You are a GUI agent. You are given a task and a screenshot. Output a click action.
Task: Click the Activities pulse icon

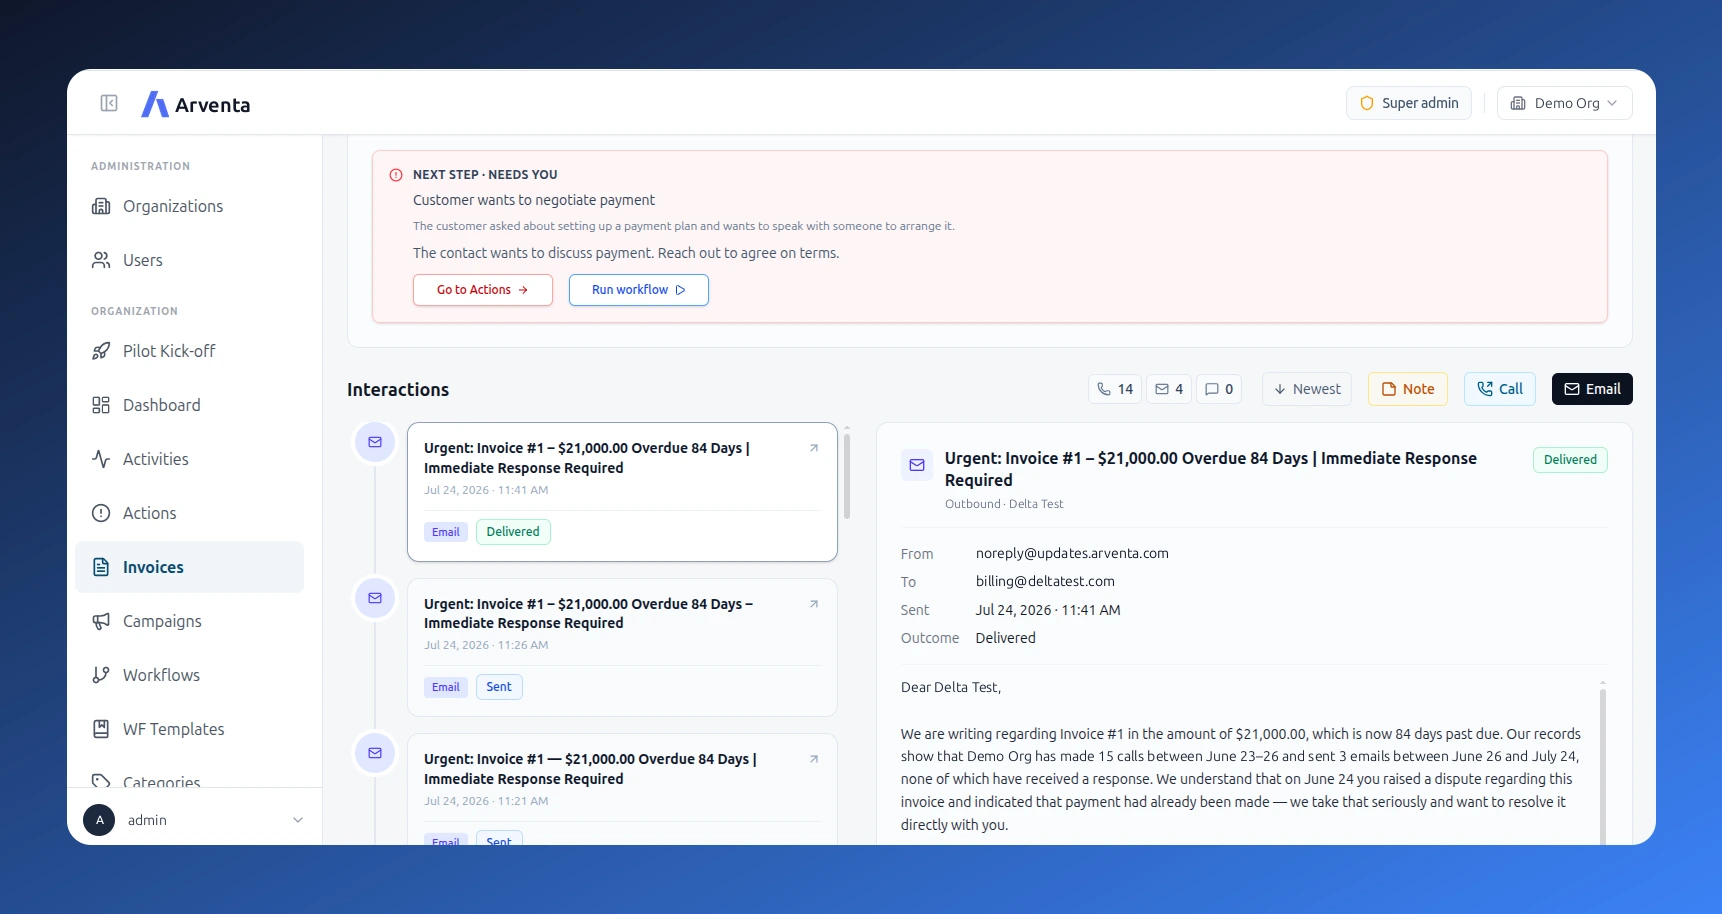pyautogui.click(x=101, y=459)
